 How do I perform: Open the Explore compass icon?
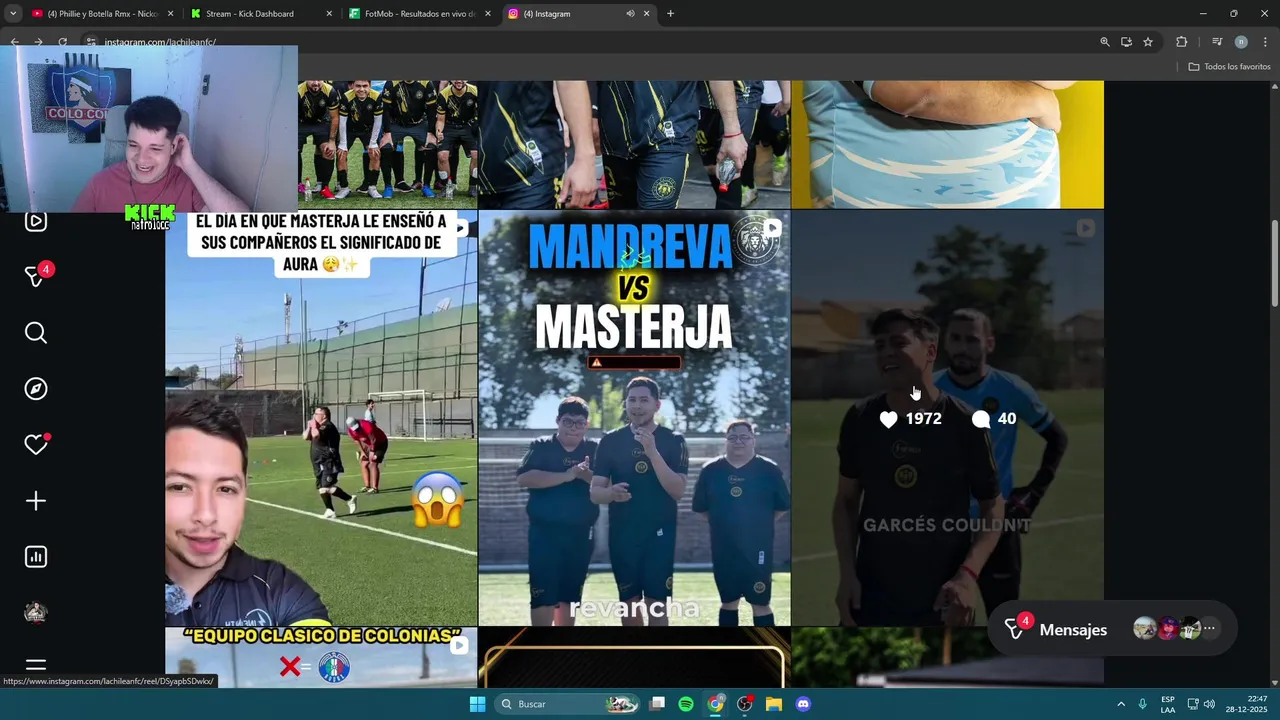[36, 389]
